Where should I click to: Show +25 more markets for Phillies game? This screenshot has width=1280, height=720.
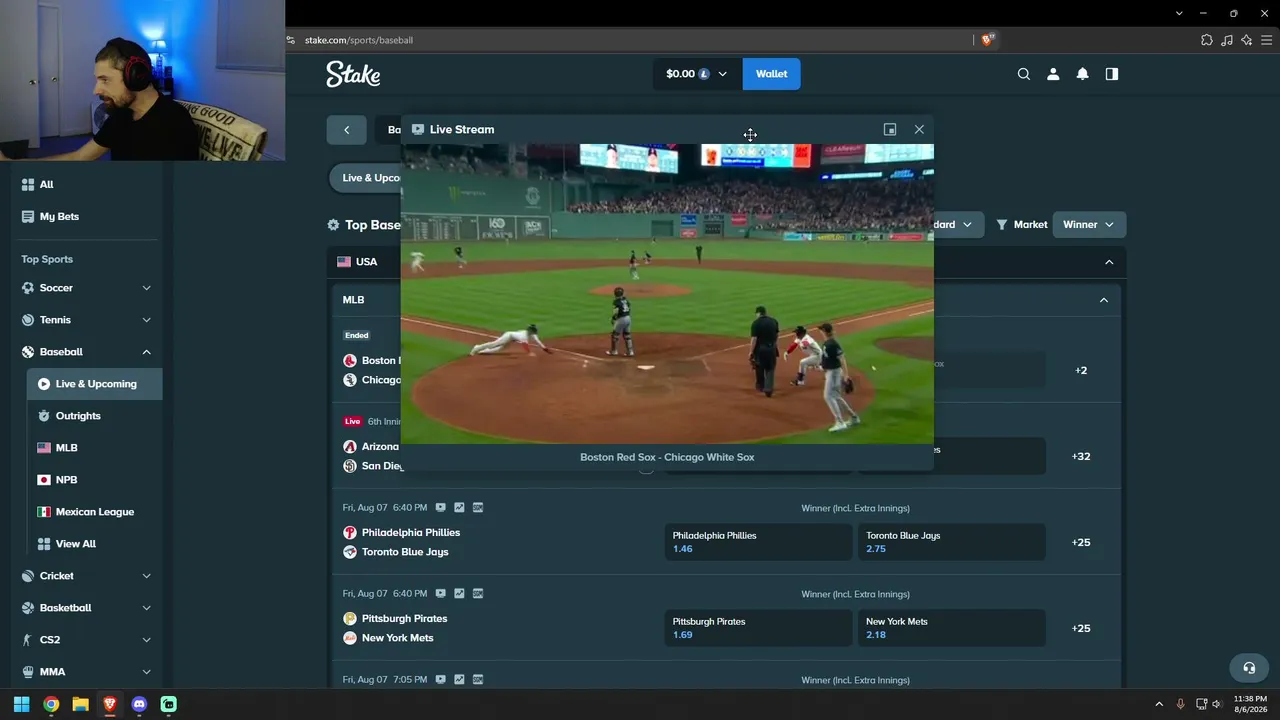coord(1081,542)
